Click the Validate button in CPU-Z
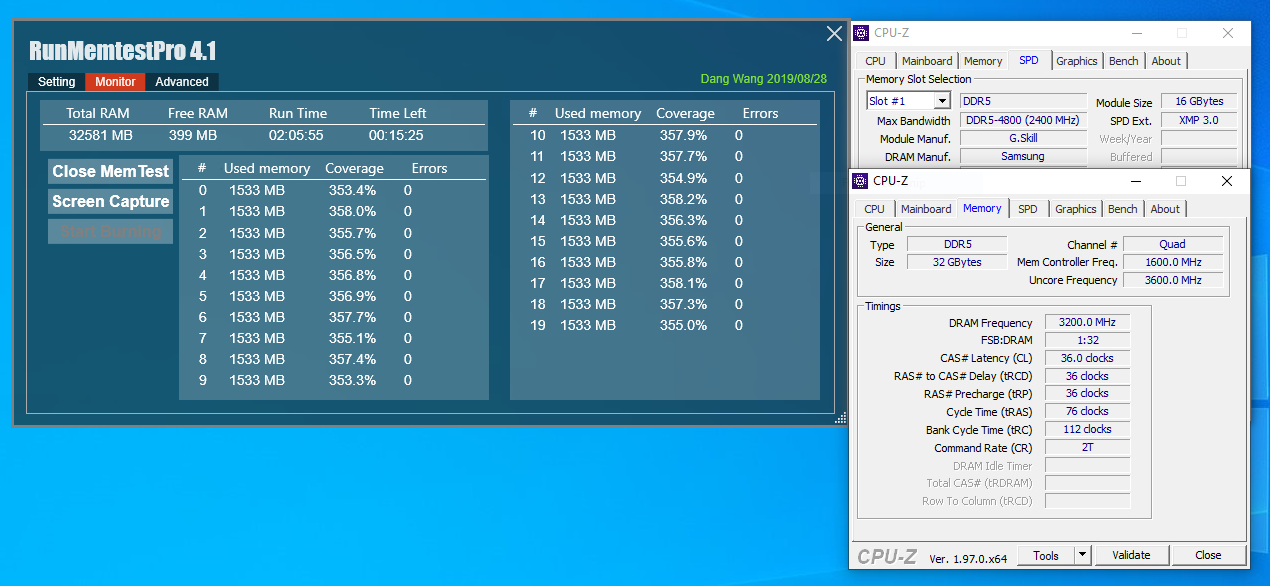 click(x=1131, y=555)
